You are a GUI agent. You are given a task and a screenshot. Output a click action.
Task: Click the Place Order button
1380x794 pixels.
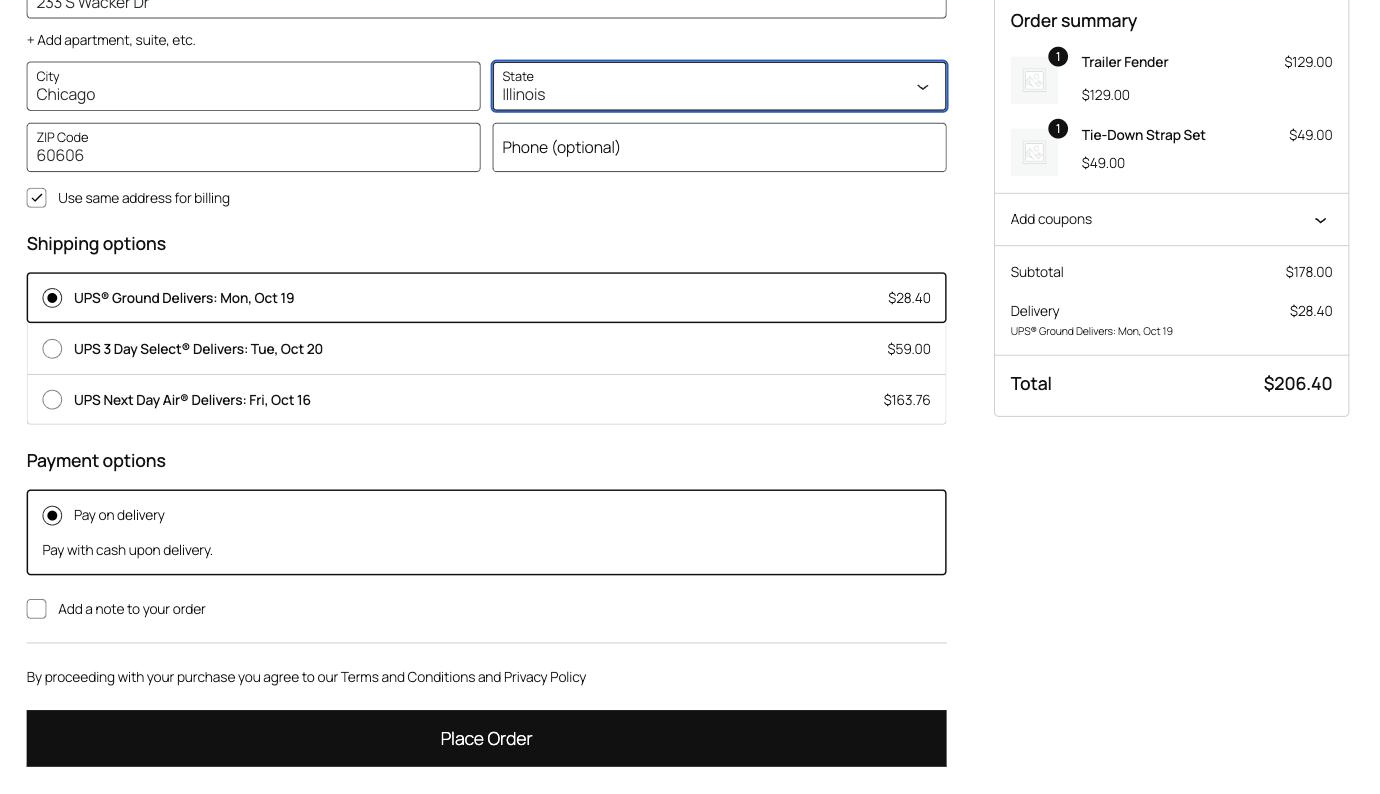(x=486, y=739)
